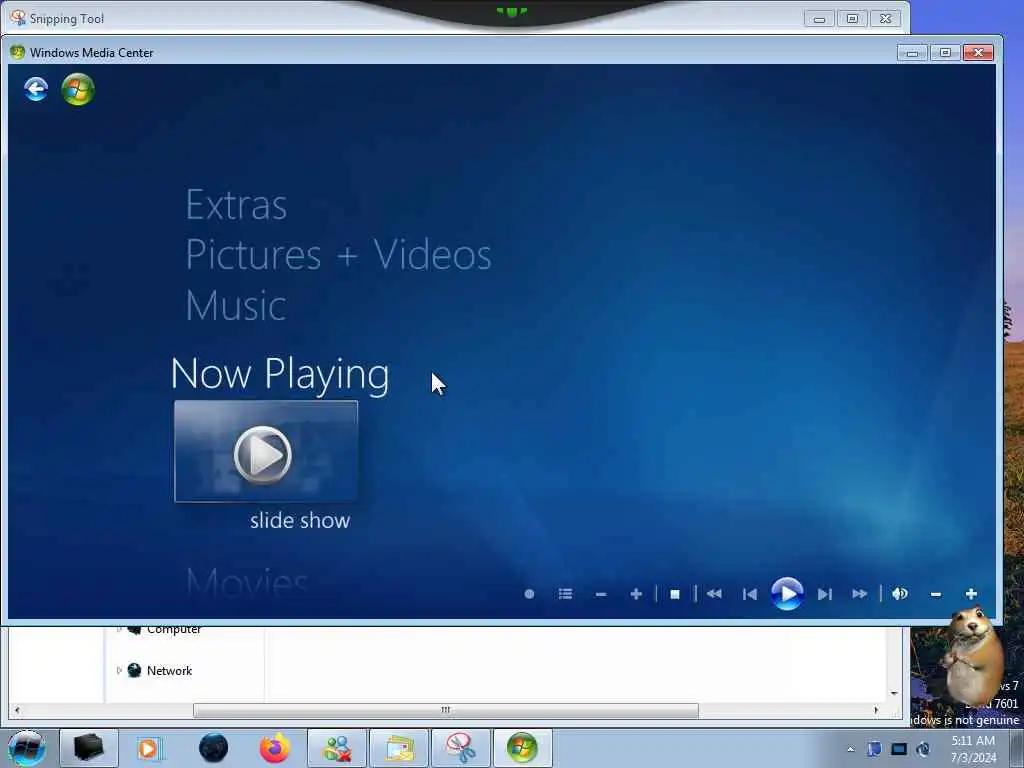Open the Action Center flag tray icon
Viewport: 1024px width, 768px height.
(x=874, y=749)
